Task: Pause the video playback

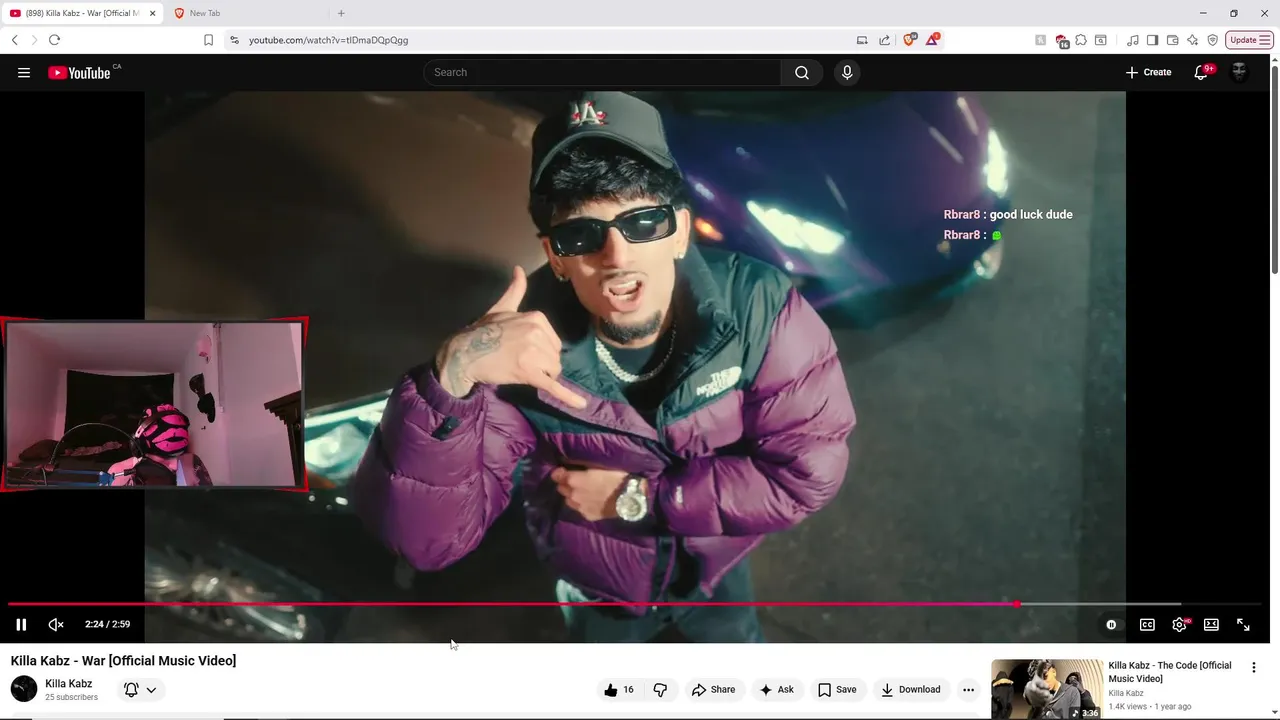Action: coord(21,624)
